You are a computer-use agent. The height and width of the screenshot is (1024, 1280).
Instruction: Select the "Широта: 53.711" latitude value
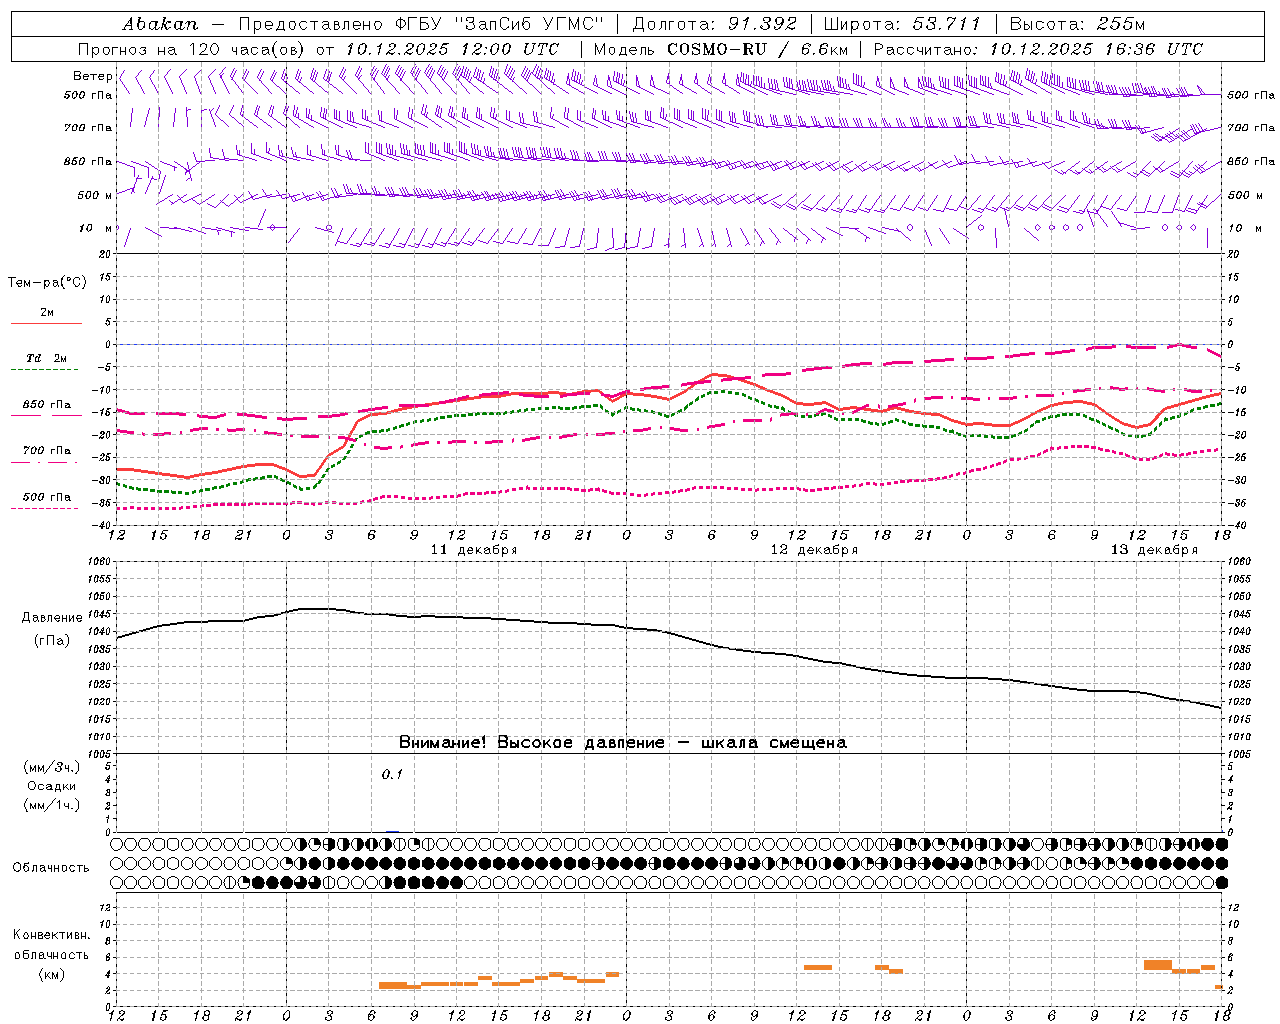pos(902,24)
